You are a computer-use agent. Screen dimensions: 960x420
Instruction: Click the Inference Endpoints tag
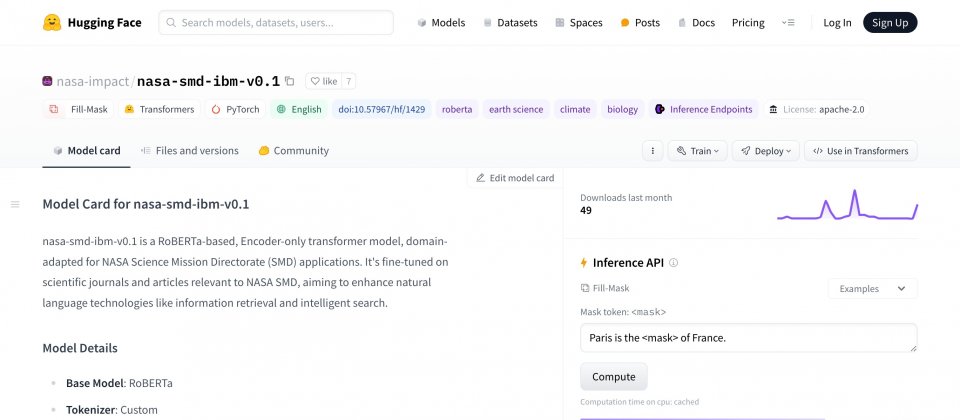703,109
